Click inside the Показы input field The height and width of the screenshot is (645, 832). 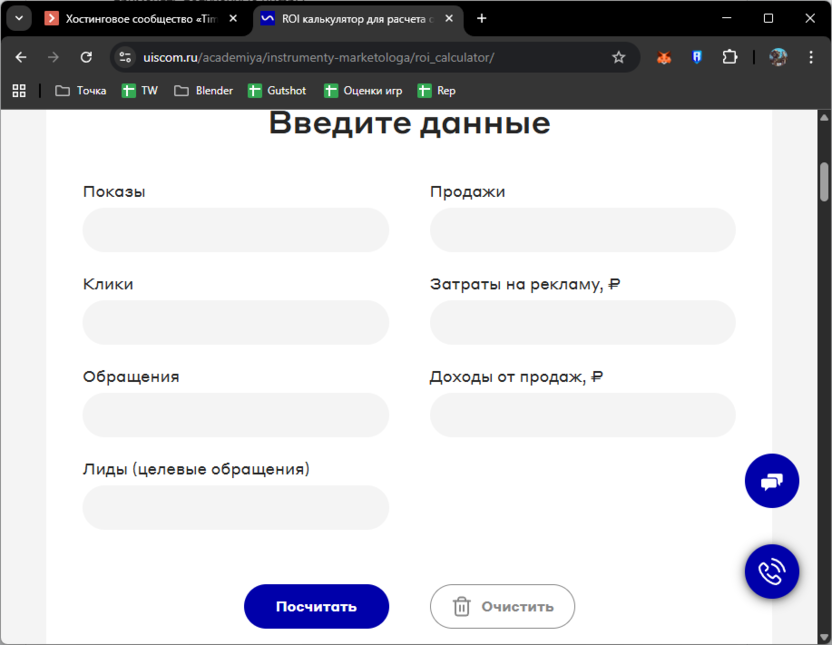[235, 230]
